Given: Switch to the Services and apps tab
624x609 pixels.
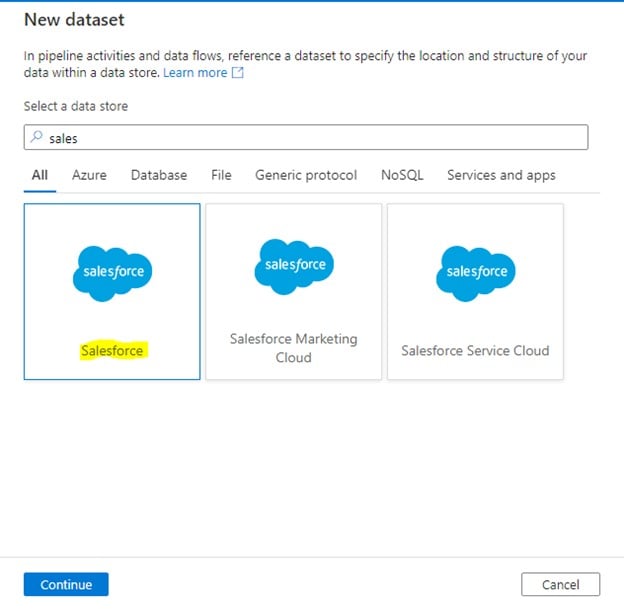Looking at the screenshot, I should (x=501, y=175).
